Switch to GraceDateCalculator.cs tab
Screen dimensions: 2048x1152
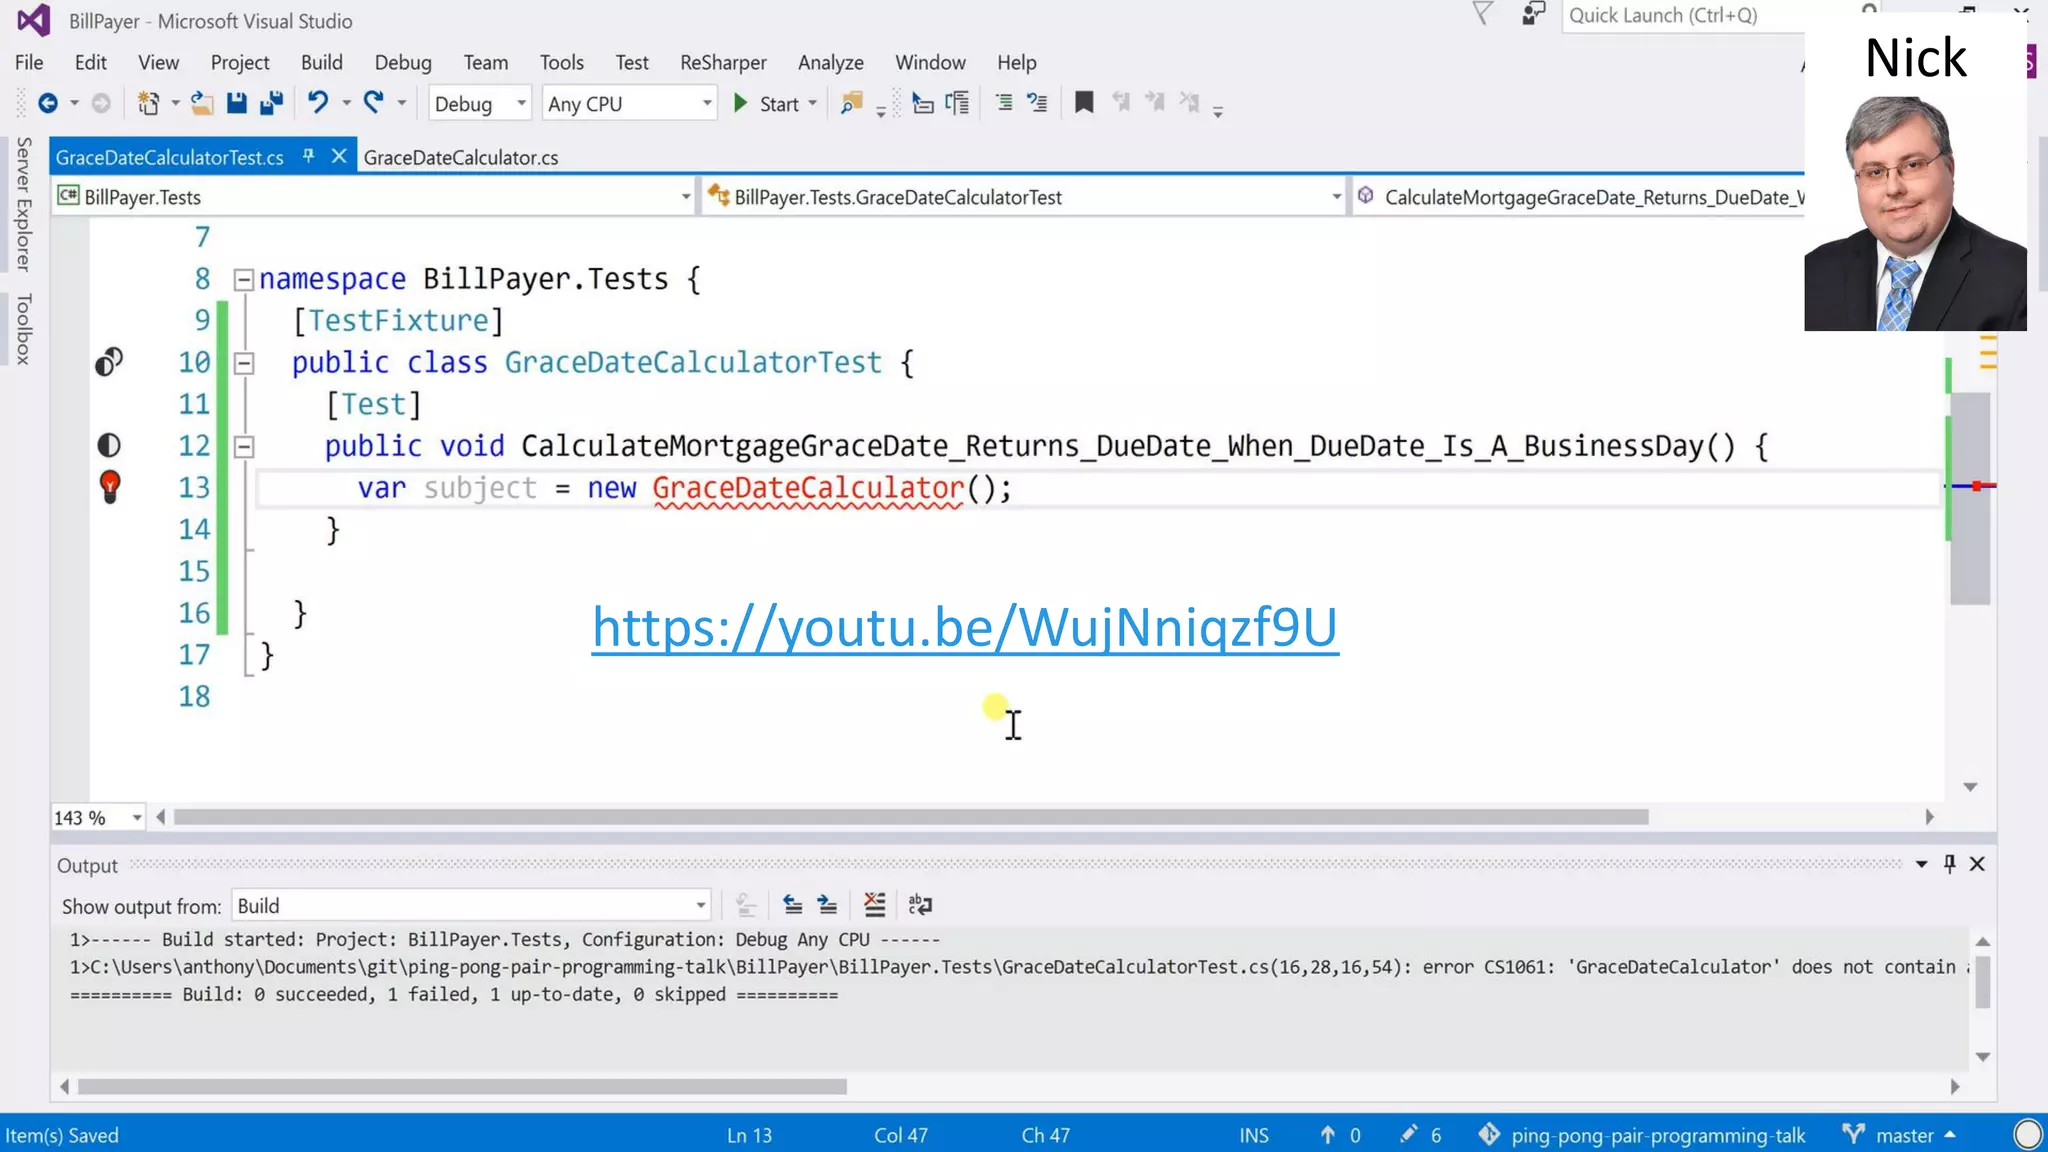pos(460,157)
